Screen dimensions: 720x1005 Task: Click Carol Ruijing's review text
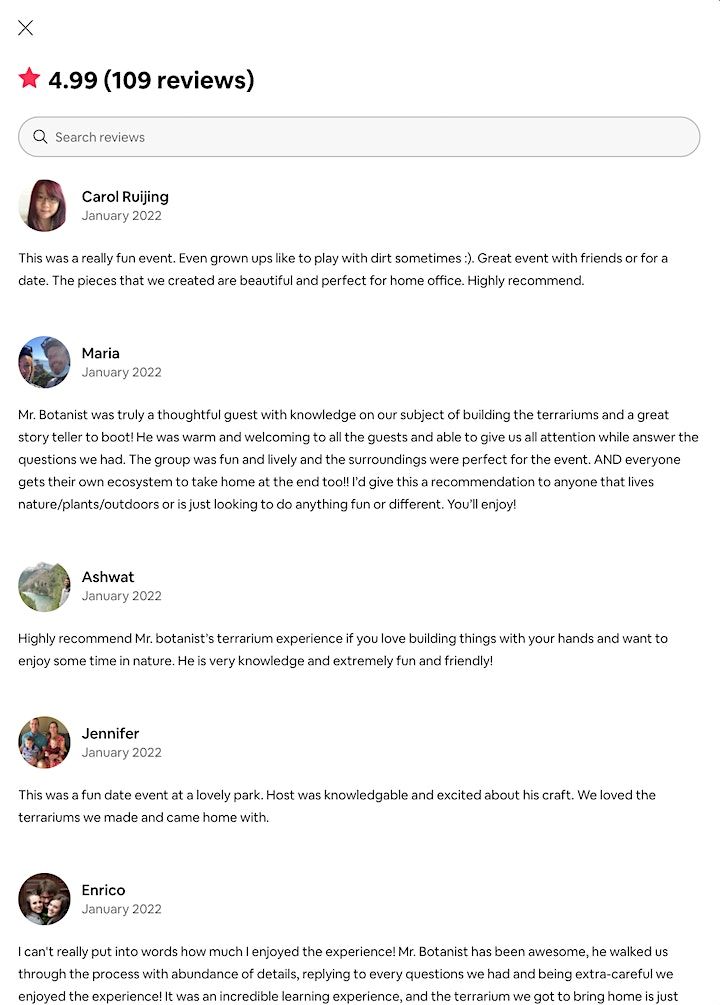pyautogui.click(x=340, y=269)
